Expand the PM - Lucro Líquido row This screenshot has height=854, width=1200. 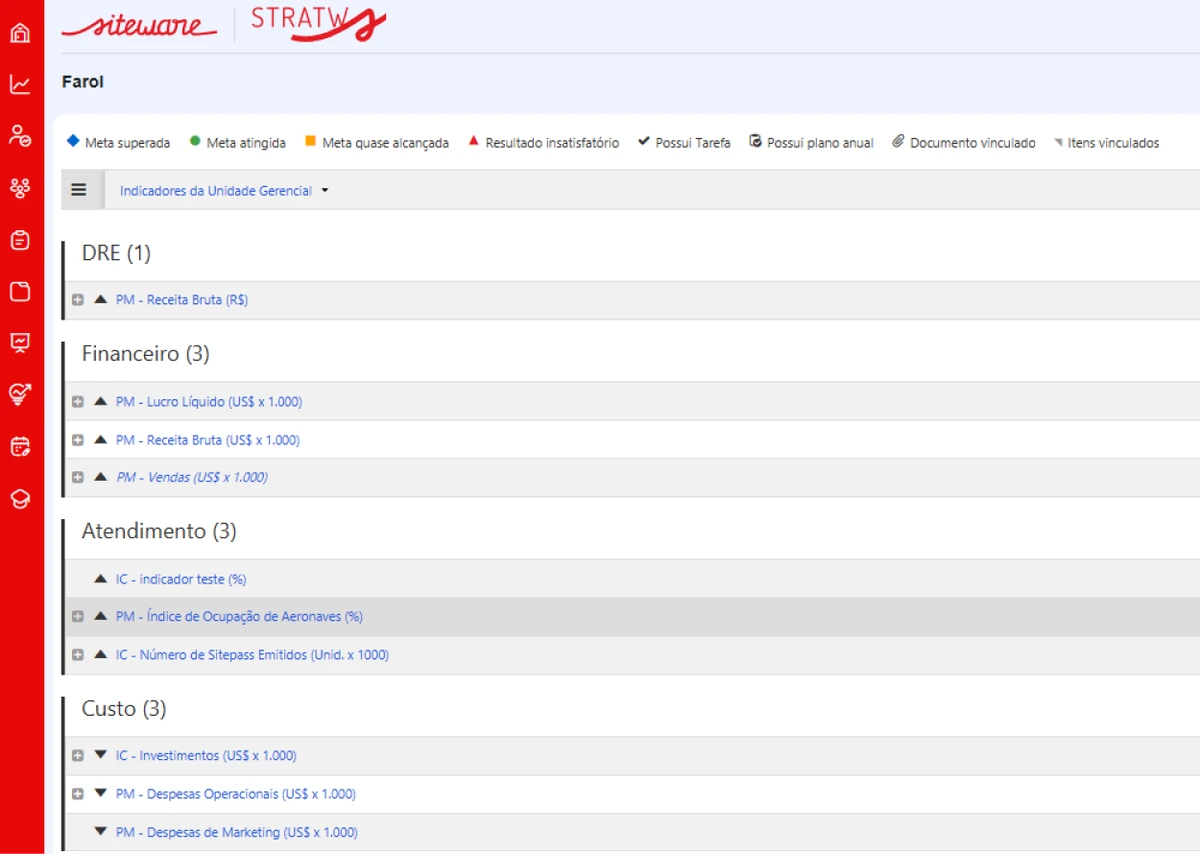78,402
